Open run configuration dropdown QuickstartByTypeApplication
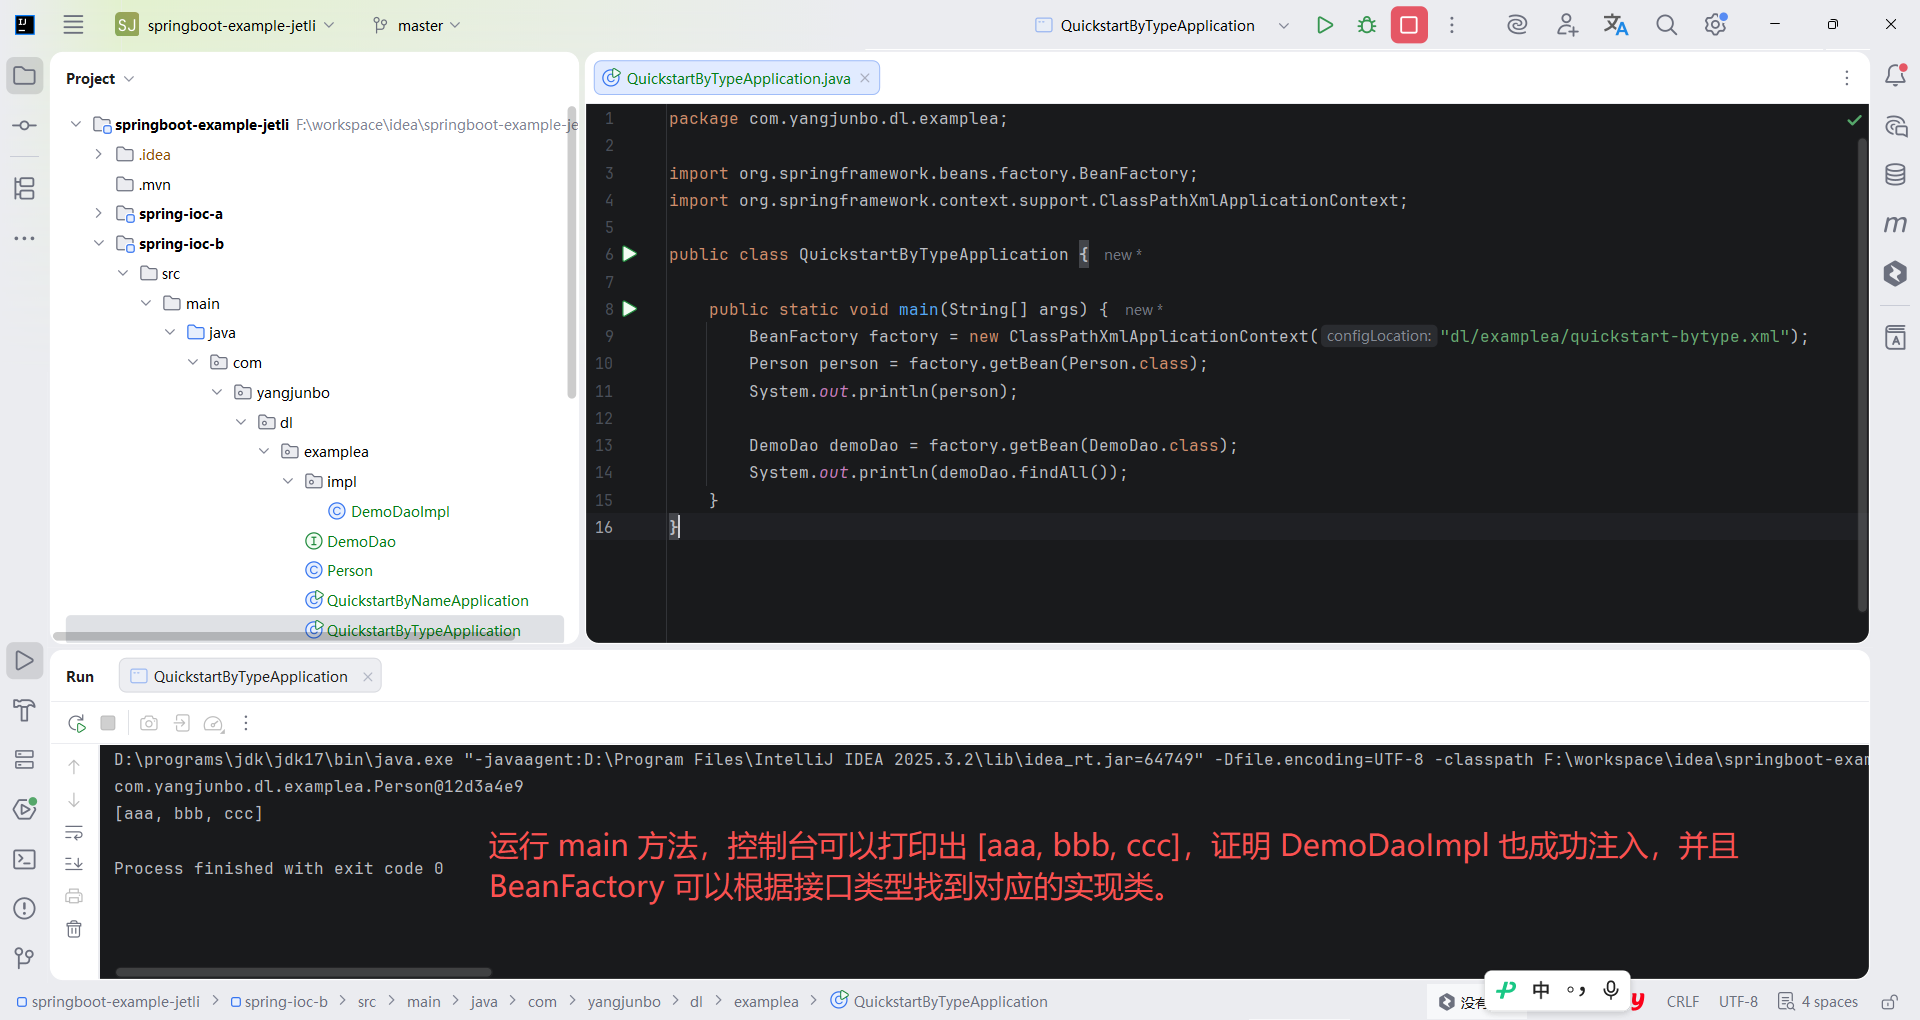Screen dimensions: 1920x1020 tap(1162, 25)
